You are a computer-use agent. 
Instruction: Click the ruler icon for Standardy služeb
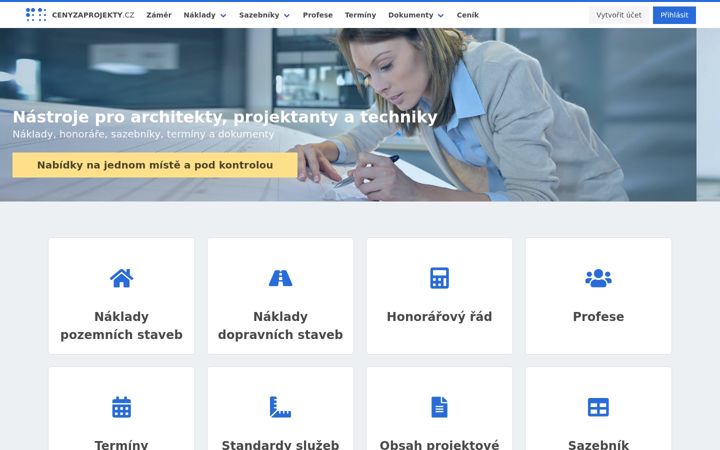point(280,407)
